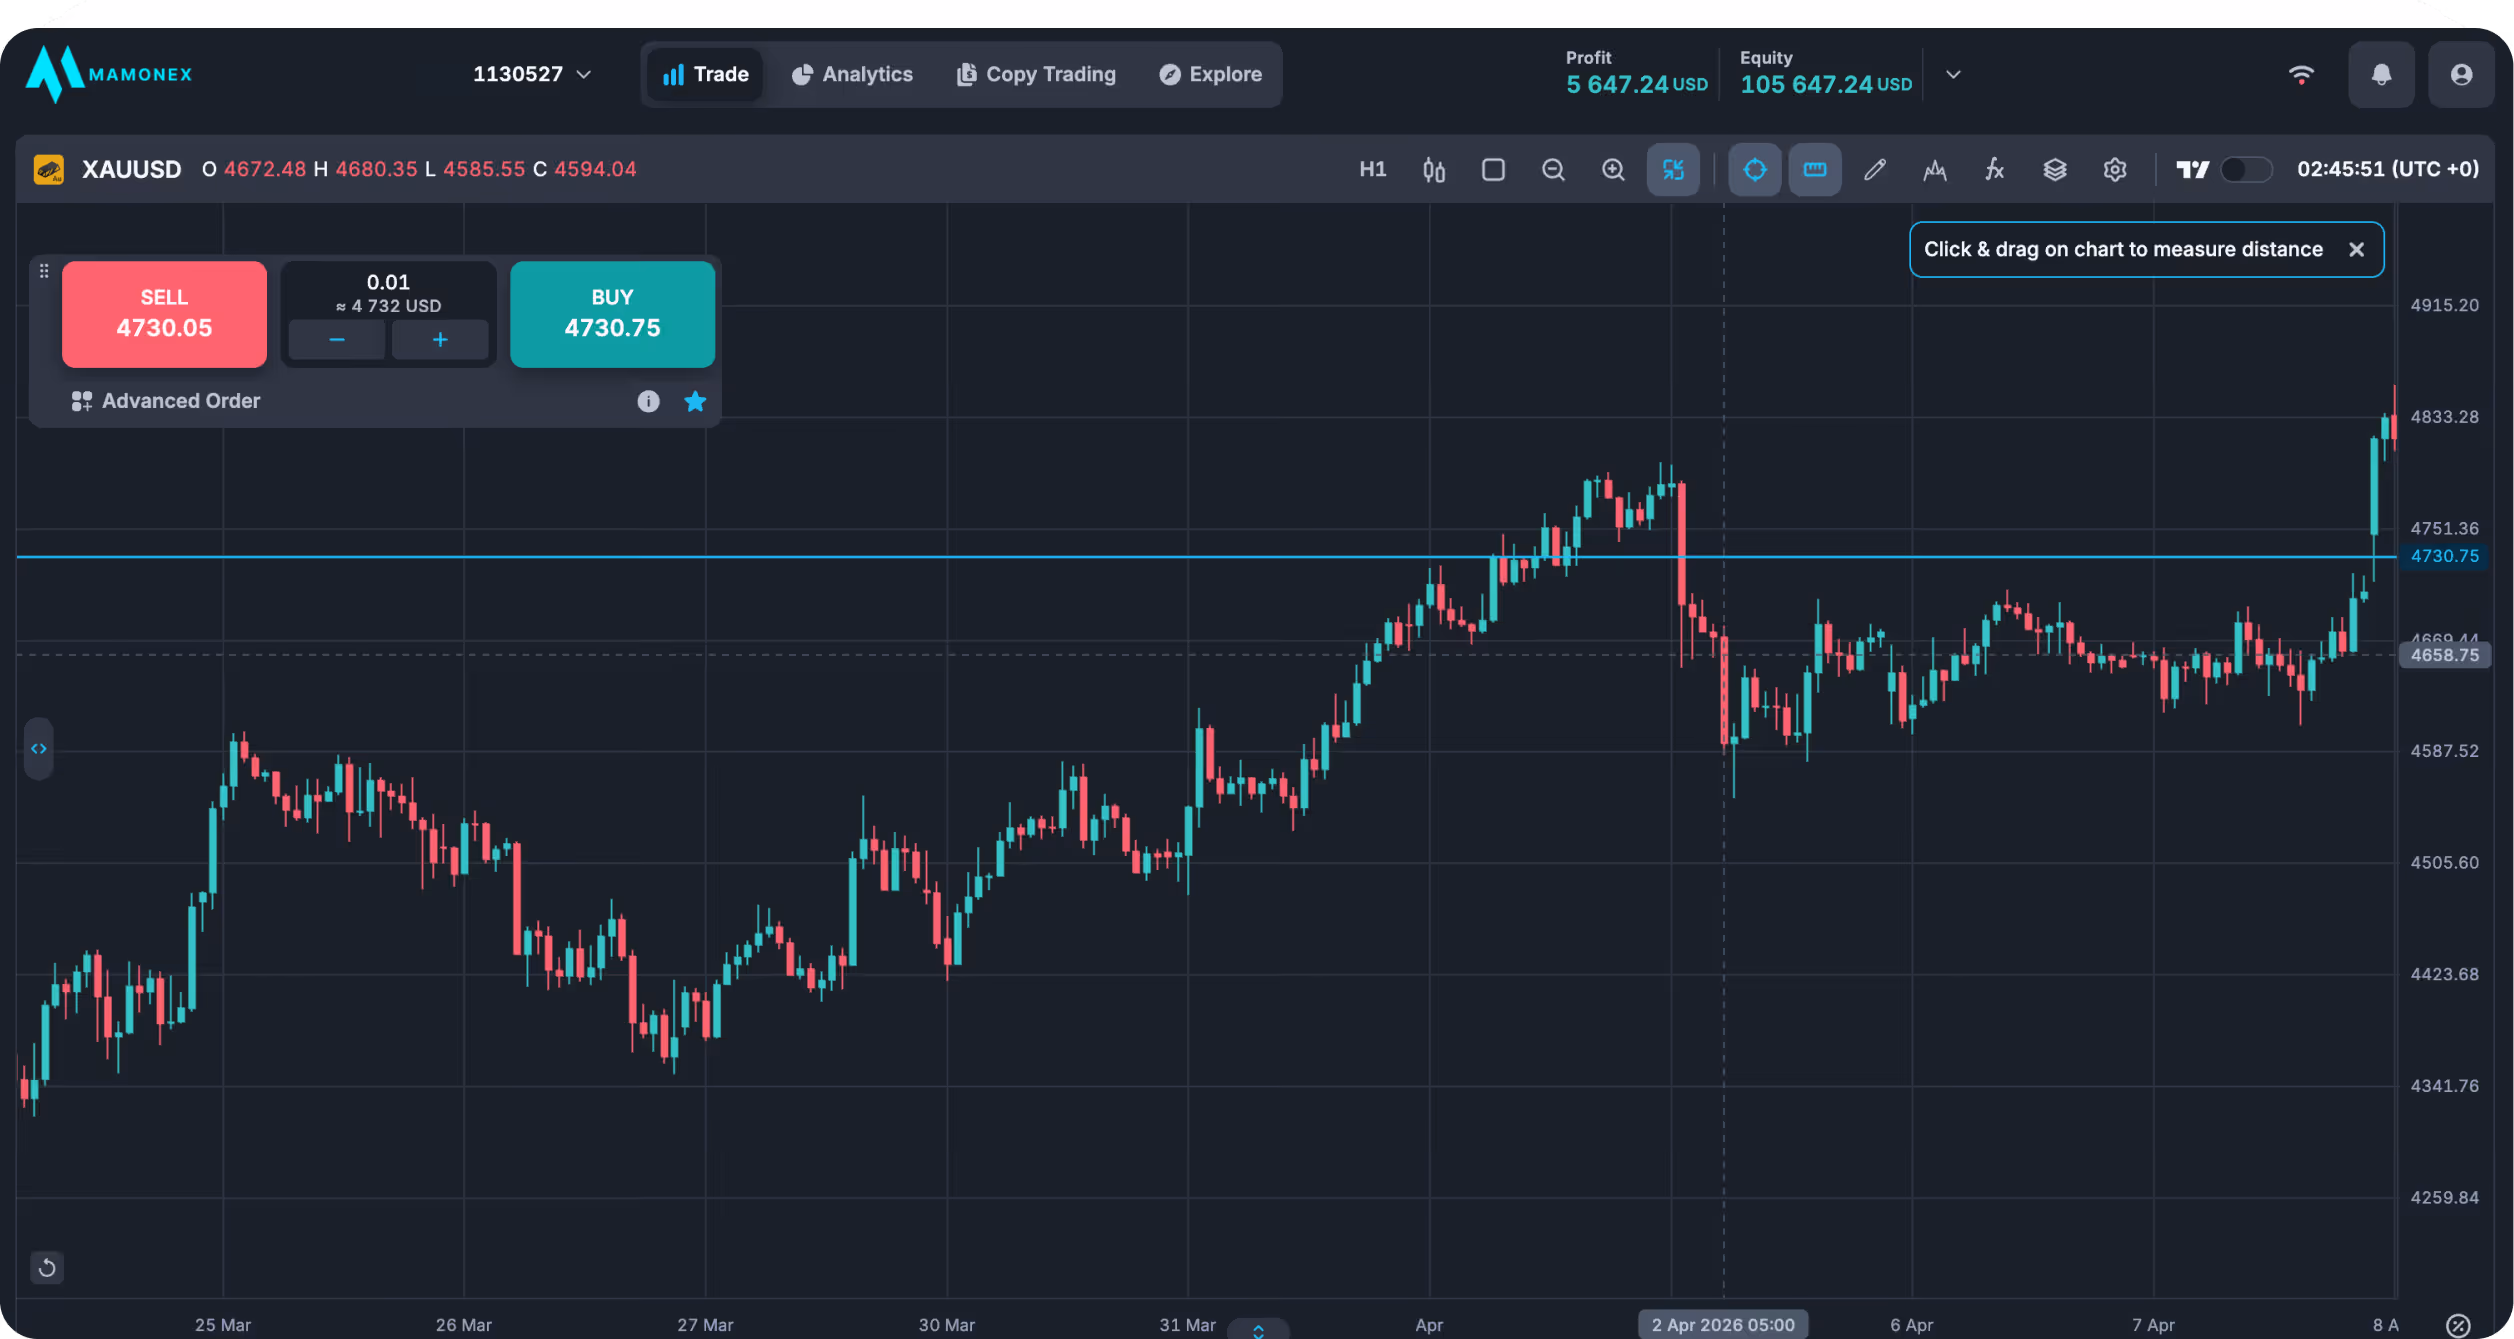The image size is (2514, 1339).
Task: Click the zoom in magnifier icon
Action: pos(1613,170)
